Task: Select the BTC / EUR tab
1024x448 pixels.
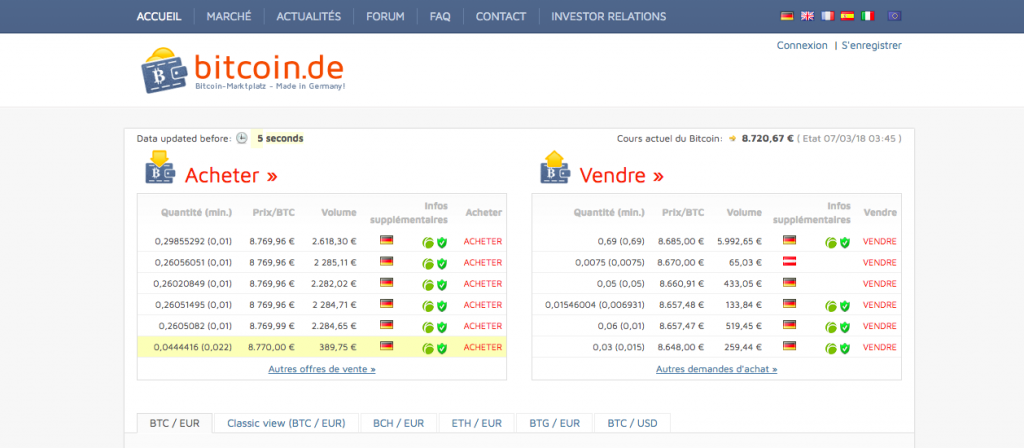Action: click(x=174, y=423)
